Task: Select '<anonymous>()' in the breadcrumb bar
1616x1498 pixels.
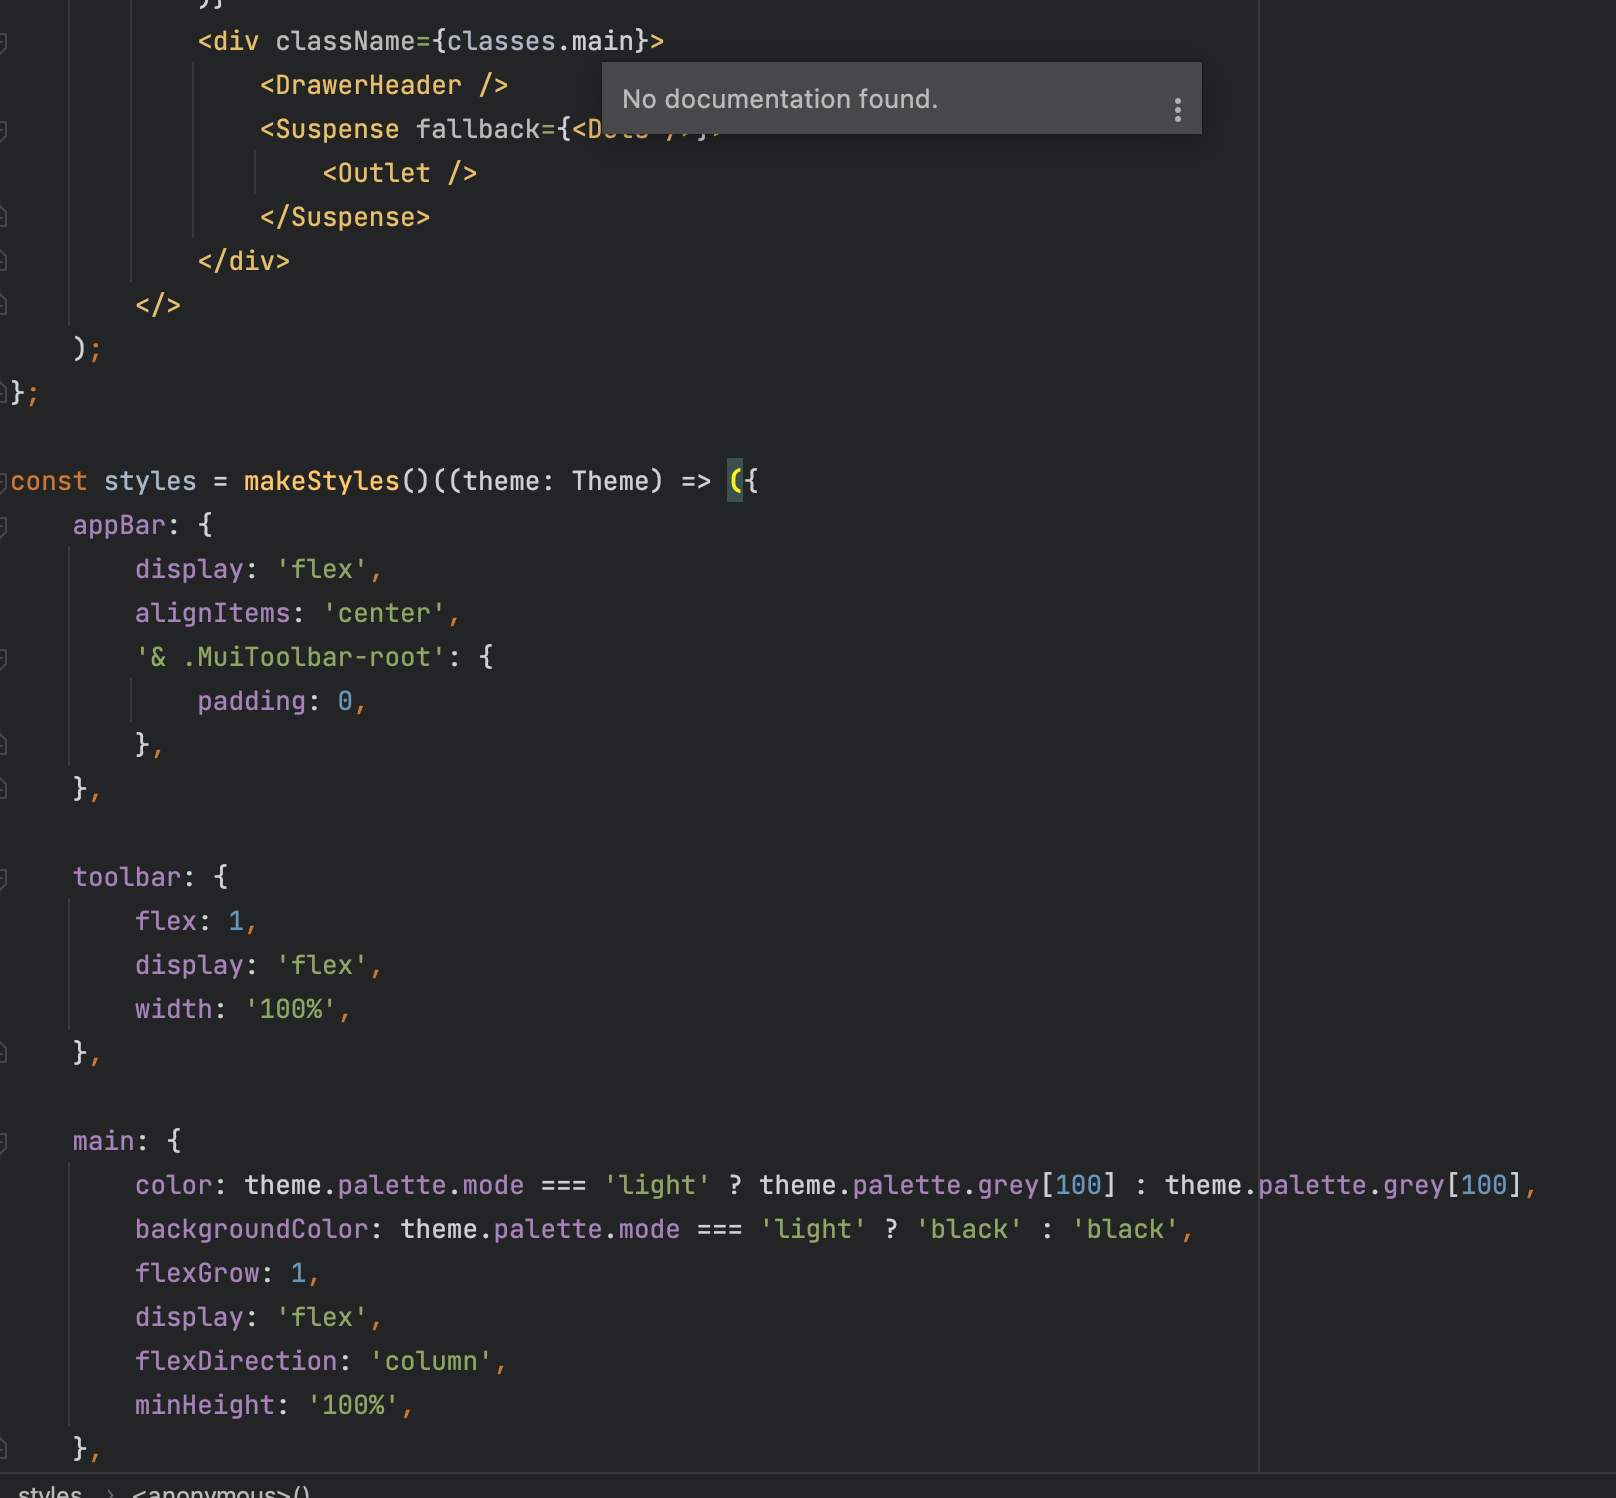Action: (220, 1491)
